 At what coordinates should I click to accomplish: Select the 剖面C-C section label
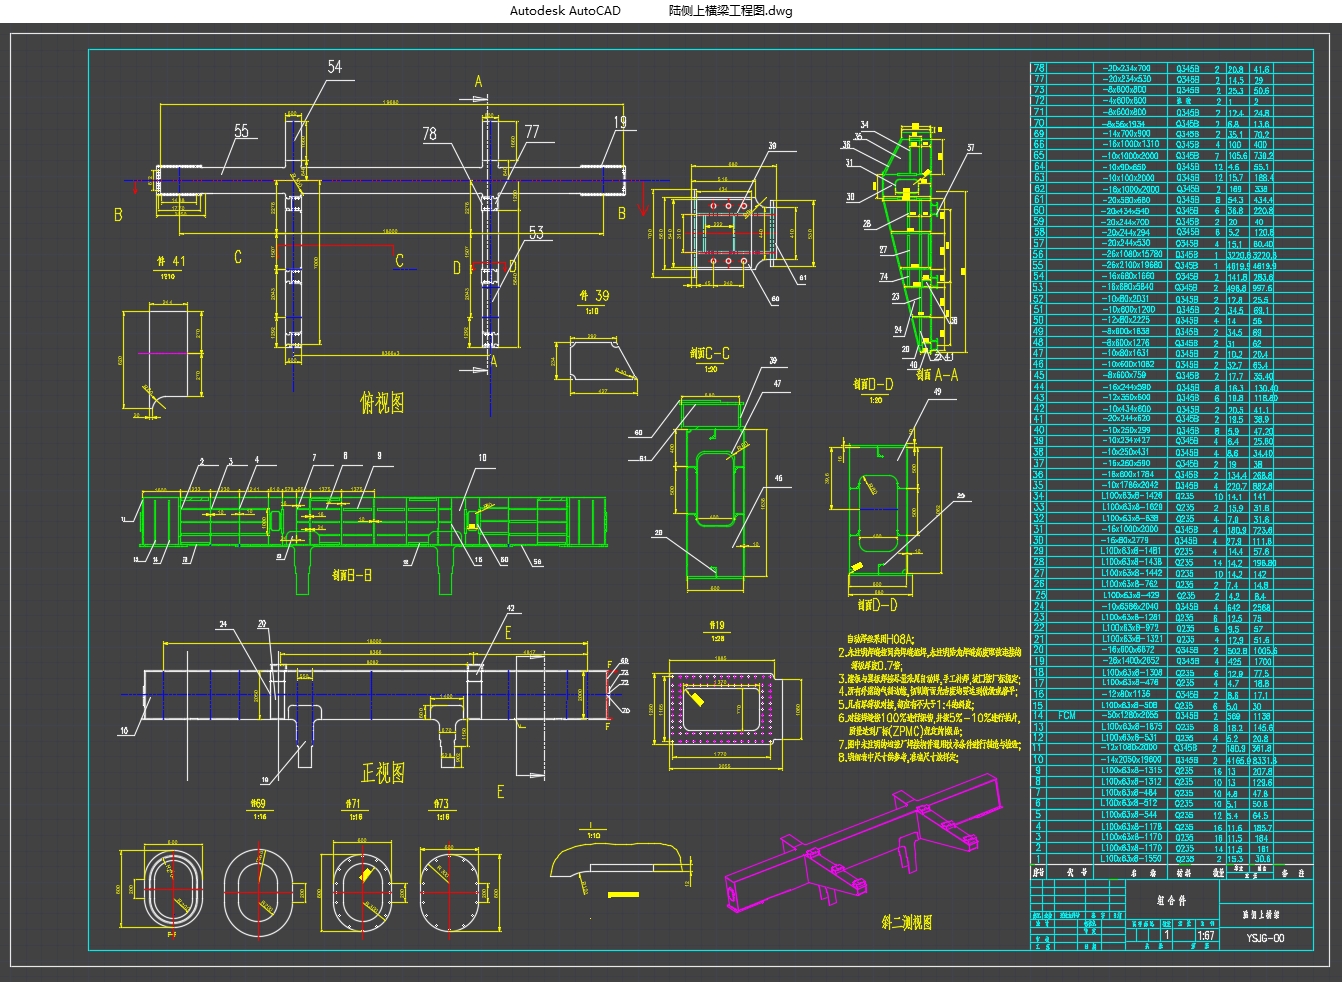(x=709, y=353)
